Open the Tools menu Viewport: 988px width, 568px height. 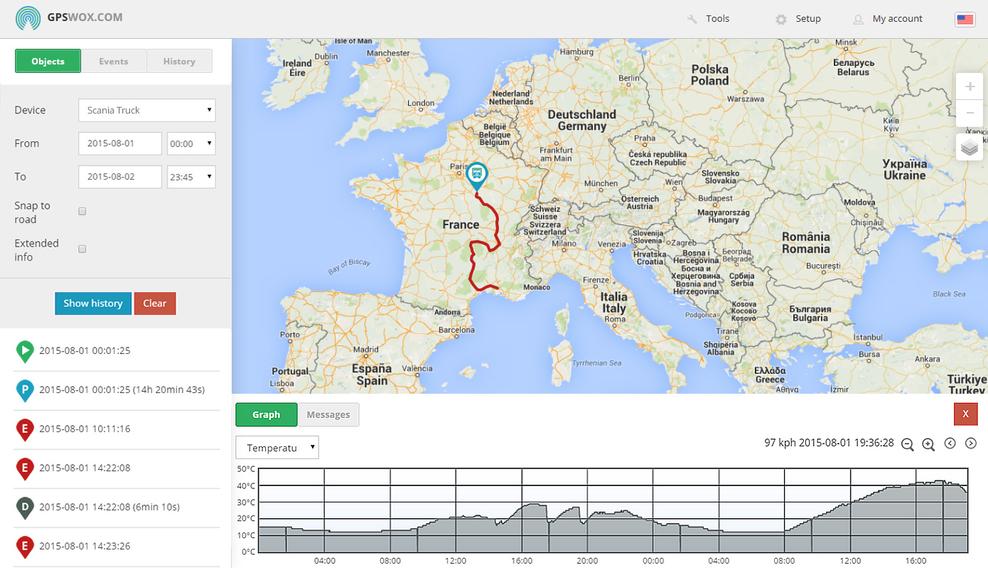pyautogui.click(x=717, y=19)
